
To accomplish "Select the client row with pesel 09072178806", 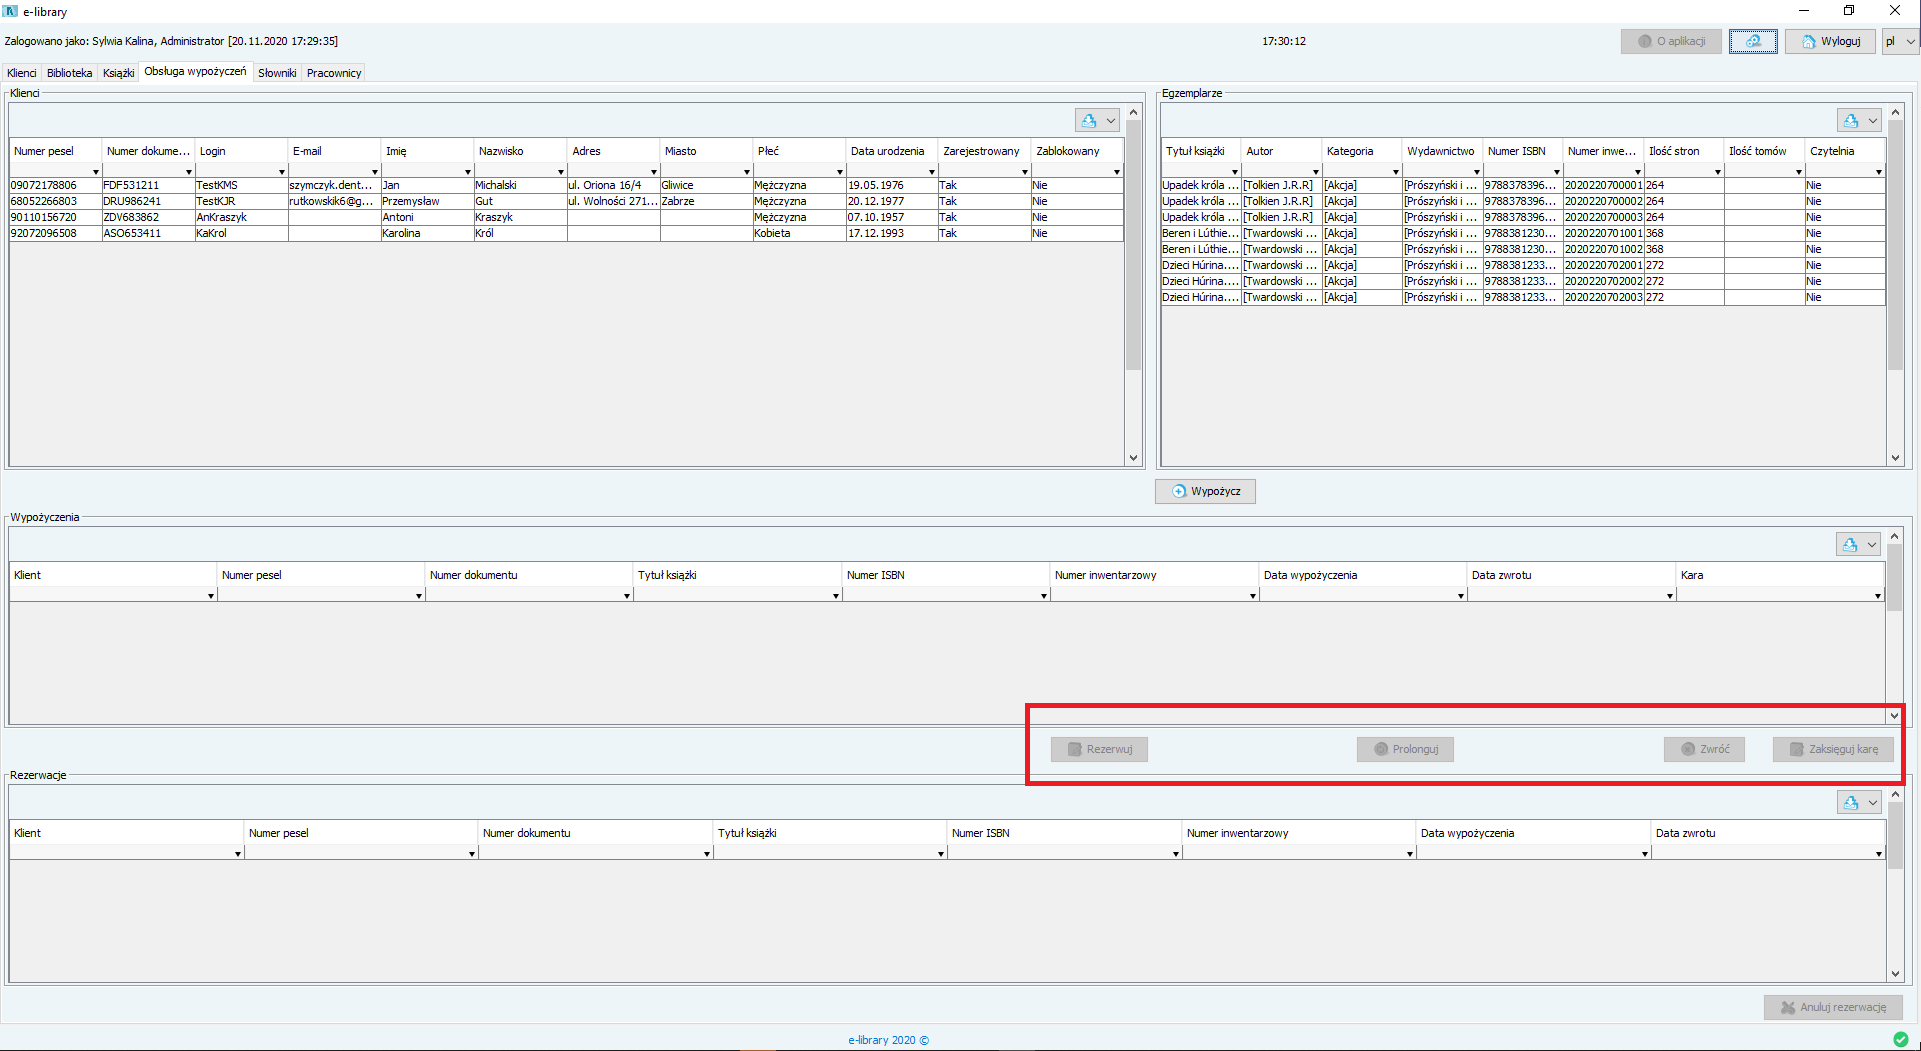I will pos(566,185).
